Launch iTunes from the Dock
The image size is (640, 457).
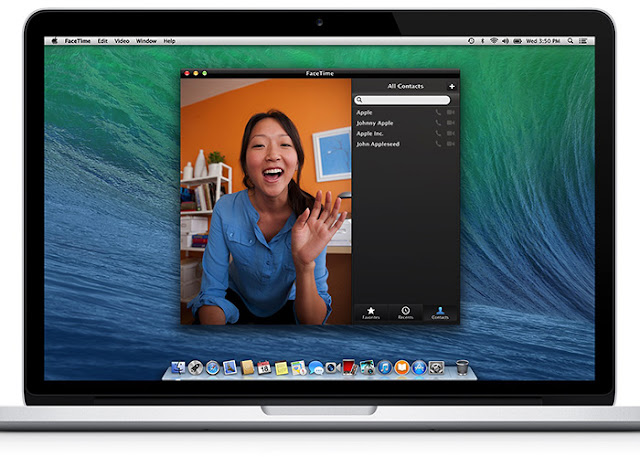pos(384,368)
